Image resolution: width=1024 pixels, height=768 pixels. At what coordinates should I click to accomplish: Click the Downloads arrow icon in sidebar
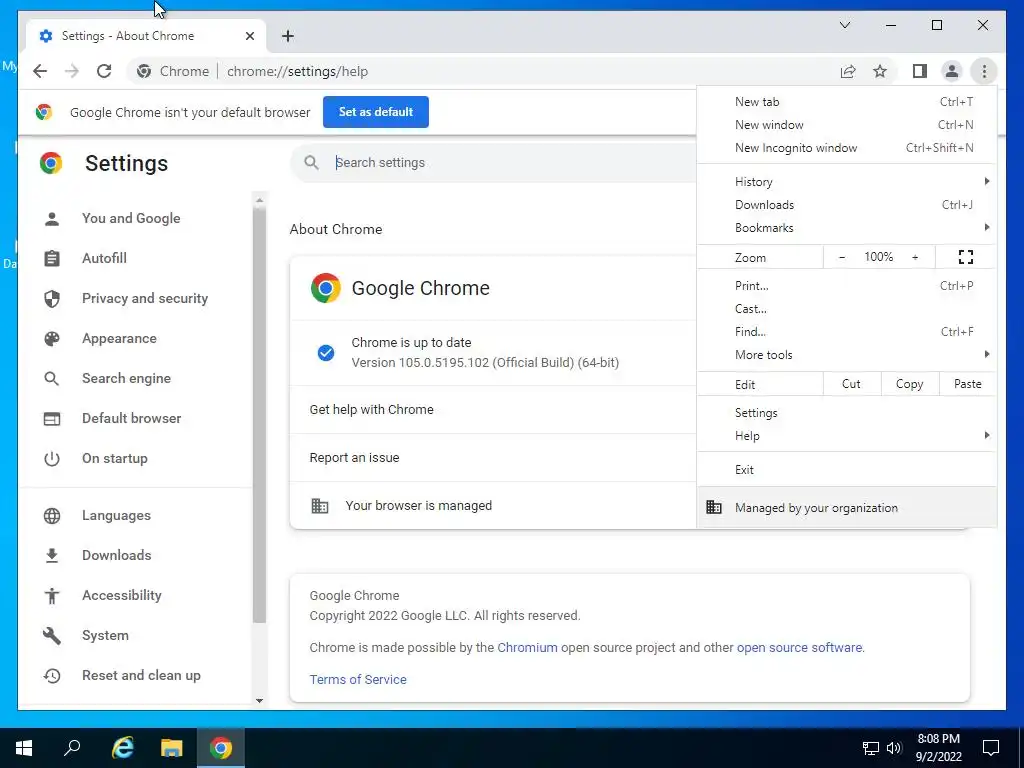click(x=52, y=555)
